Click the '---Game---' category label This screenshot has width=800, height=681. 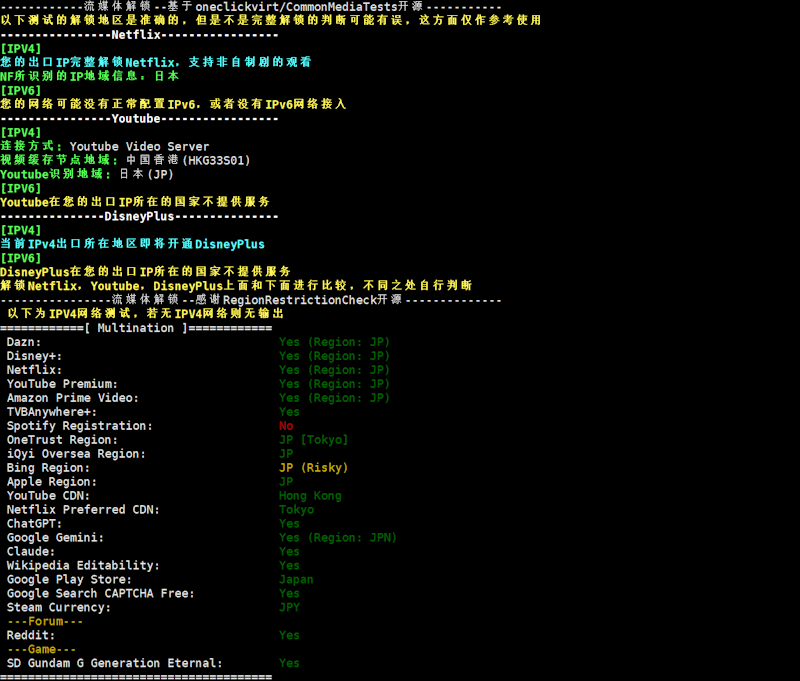(x=41, y=650)
